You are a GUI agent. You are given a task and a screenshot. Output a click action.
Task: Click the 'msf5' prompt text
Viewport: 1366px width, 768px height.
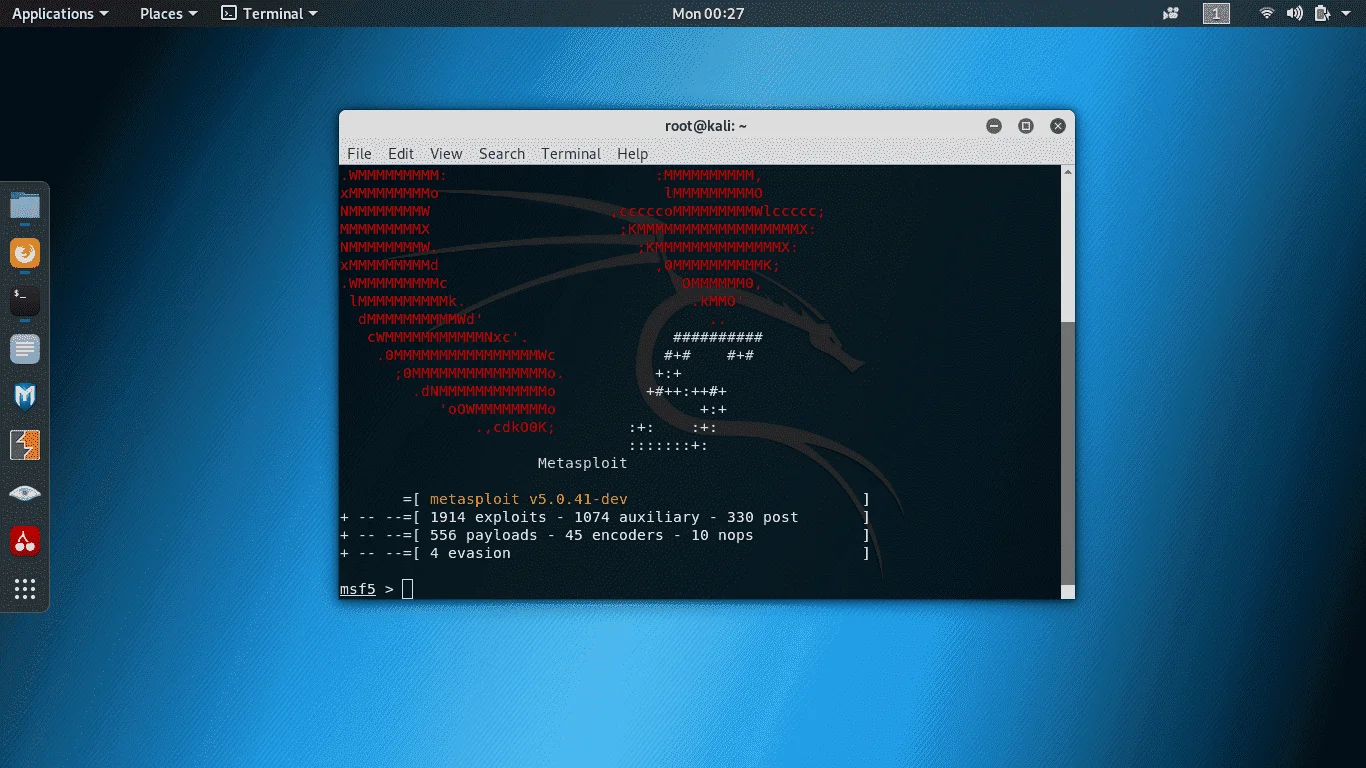(x=357, y=589)
